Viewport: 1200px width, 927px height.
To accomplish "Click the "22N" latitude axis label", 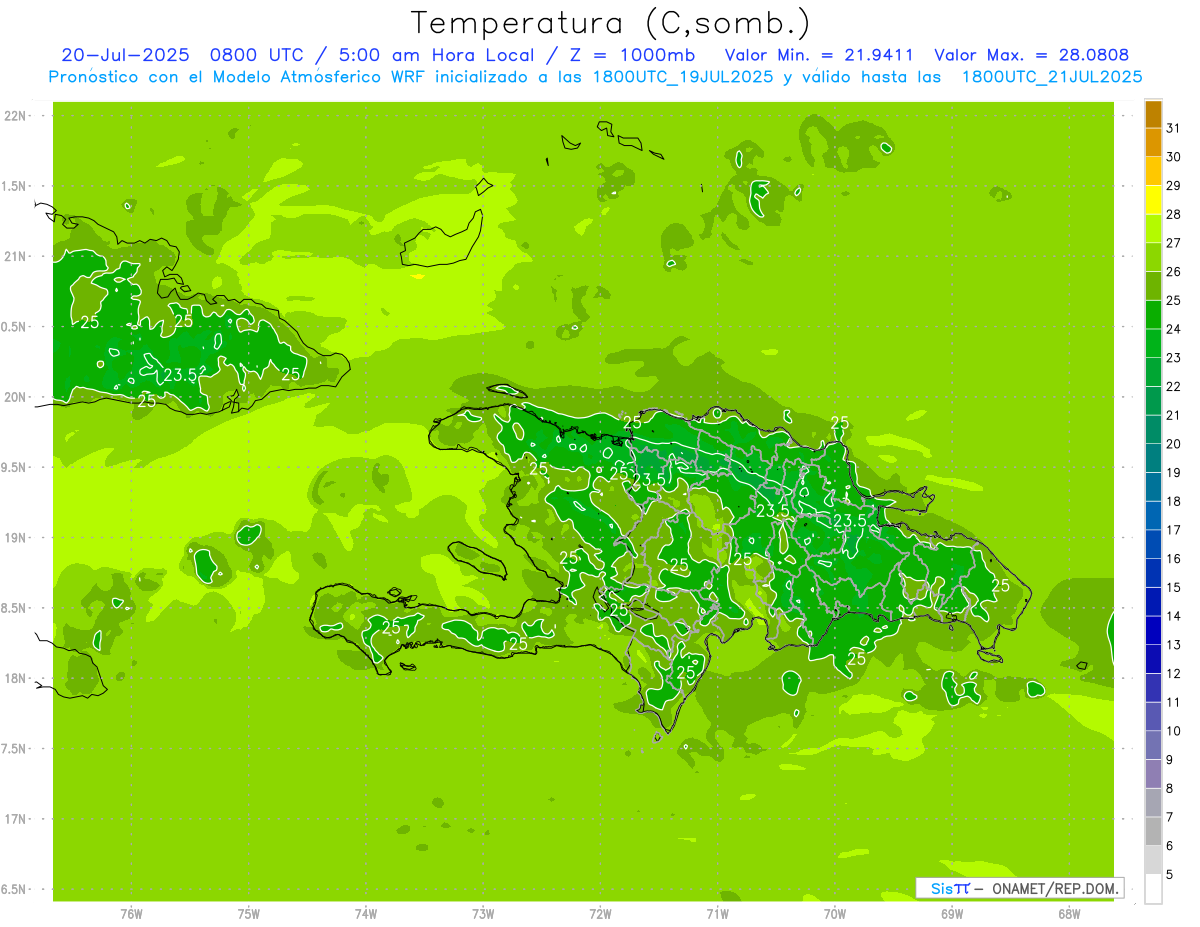I will [x=17, y=116].
